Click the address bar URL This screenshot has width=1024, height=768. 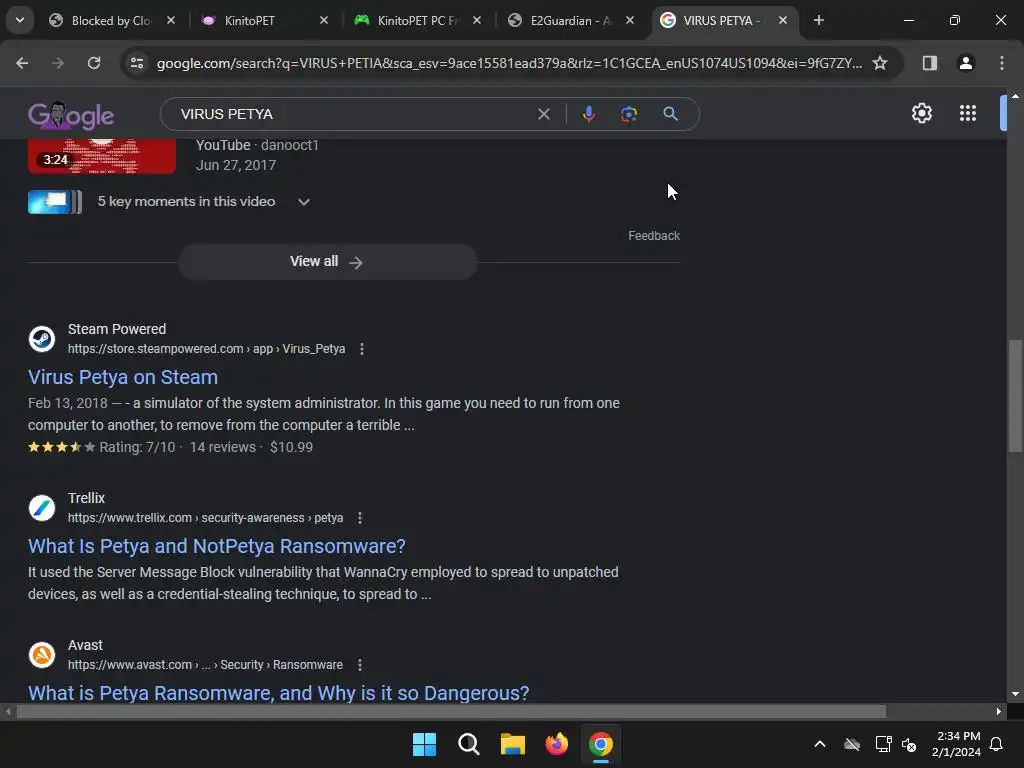(509, 63)
